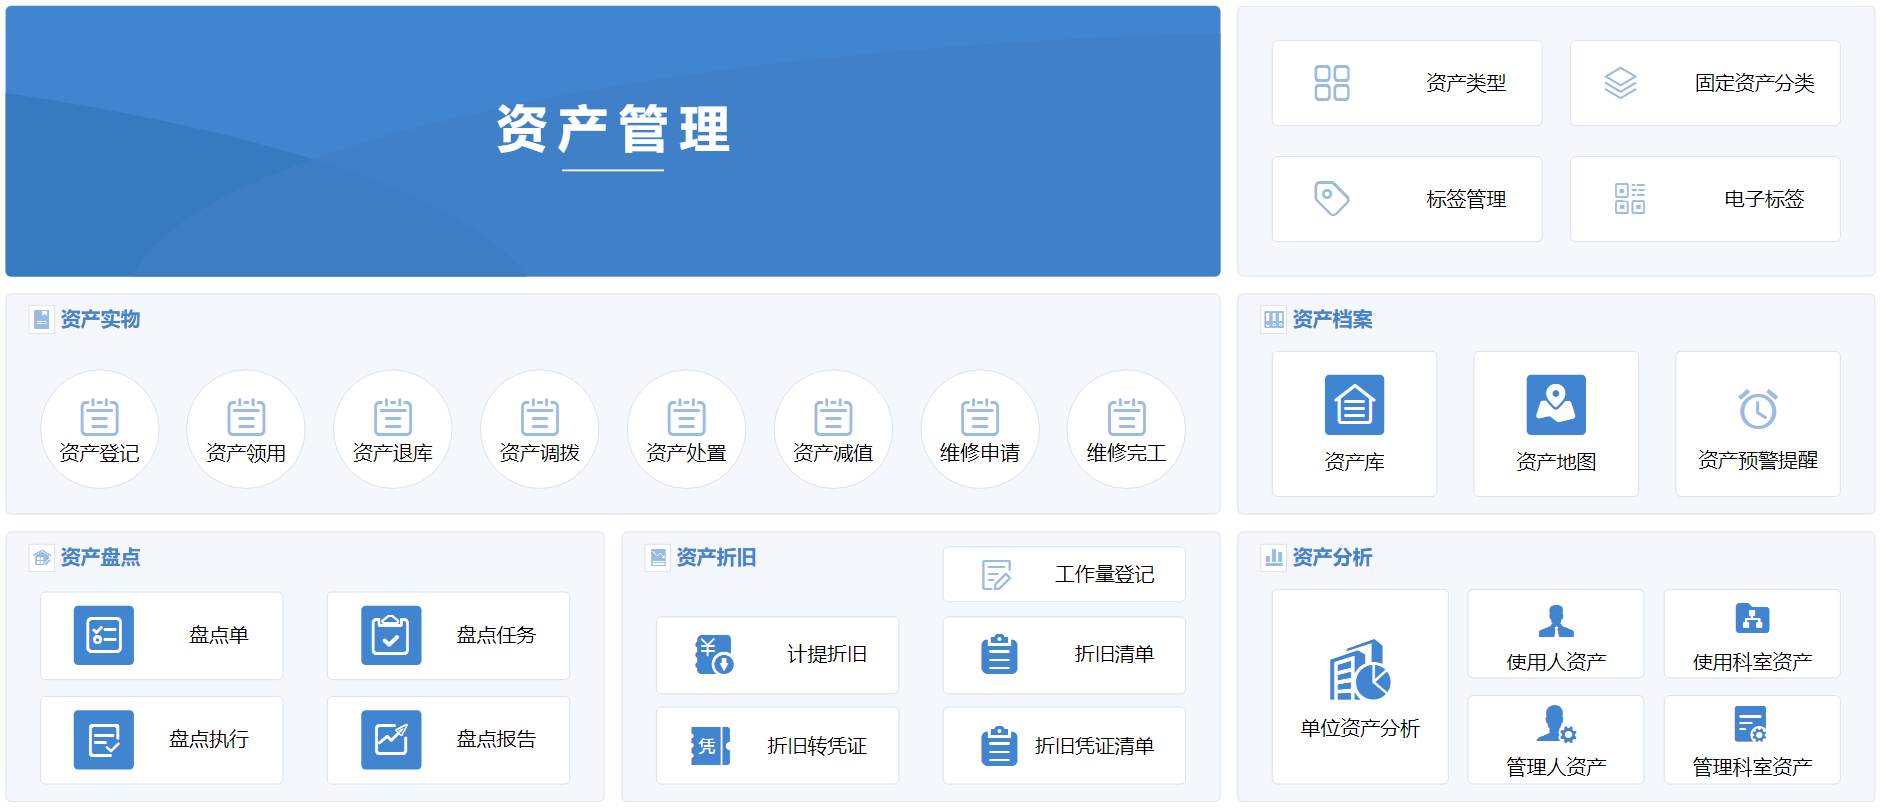Click the 计提折旧 yen icon
Image resolution: width=1880 pixels, height=809 pixels.
(x=714, y=655)
